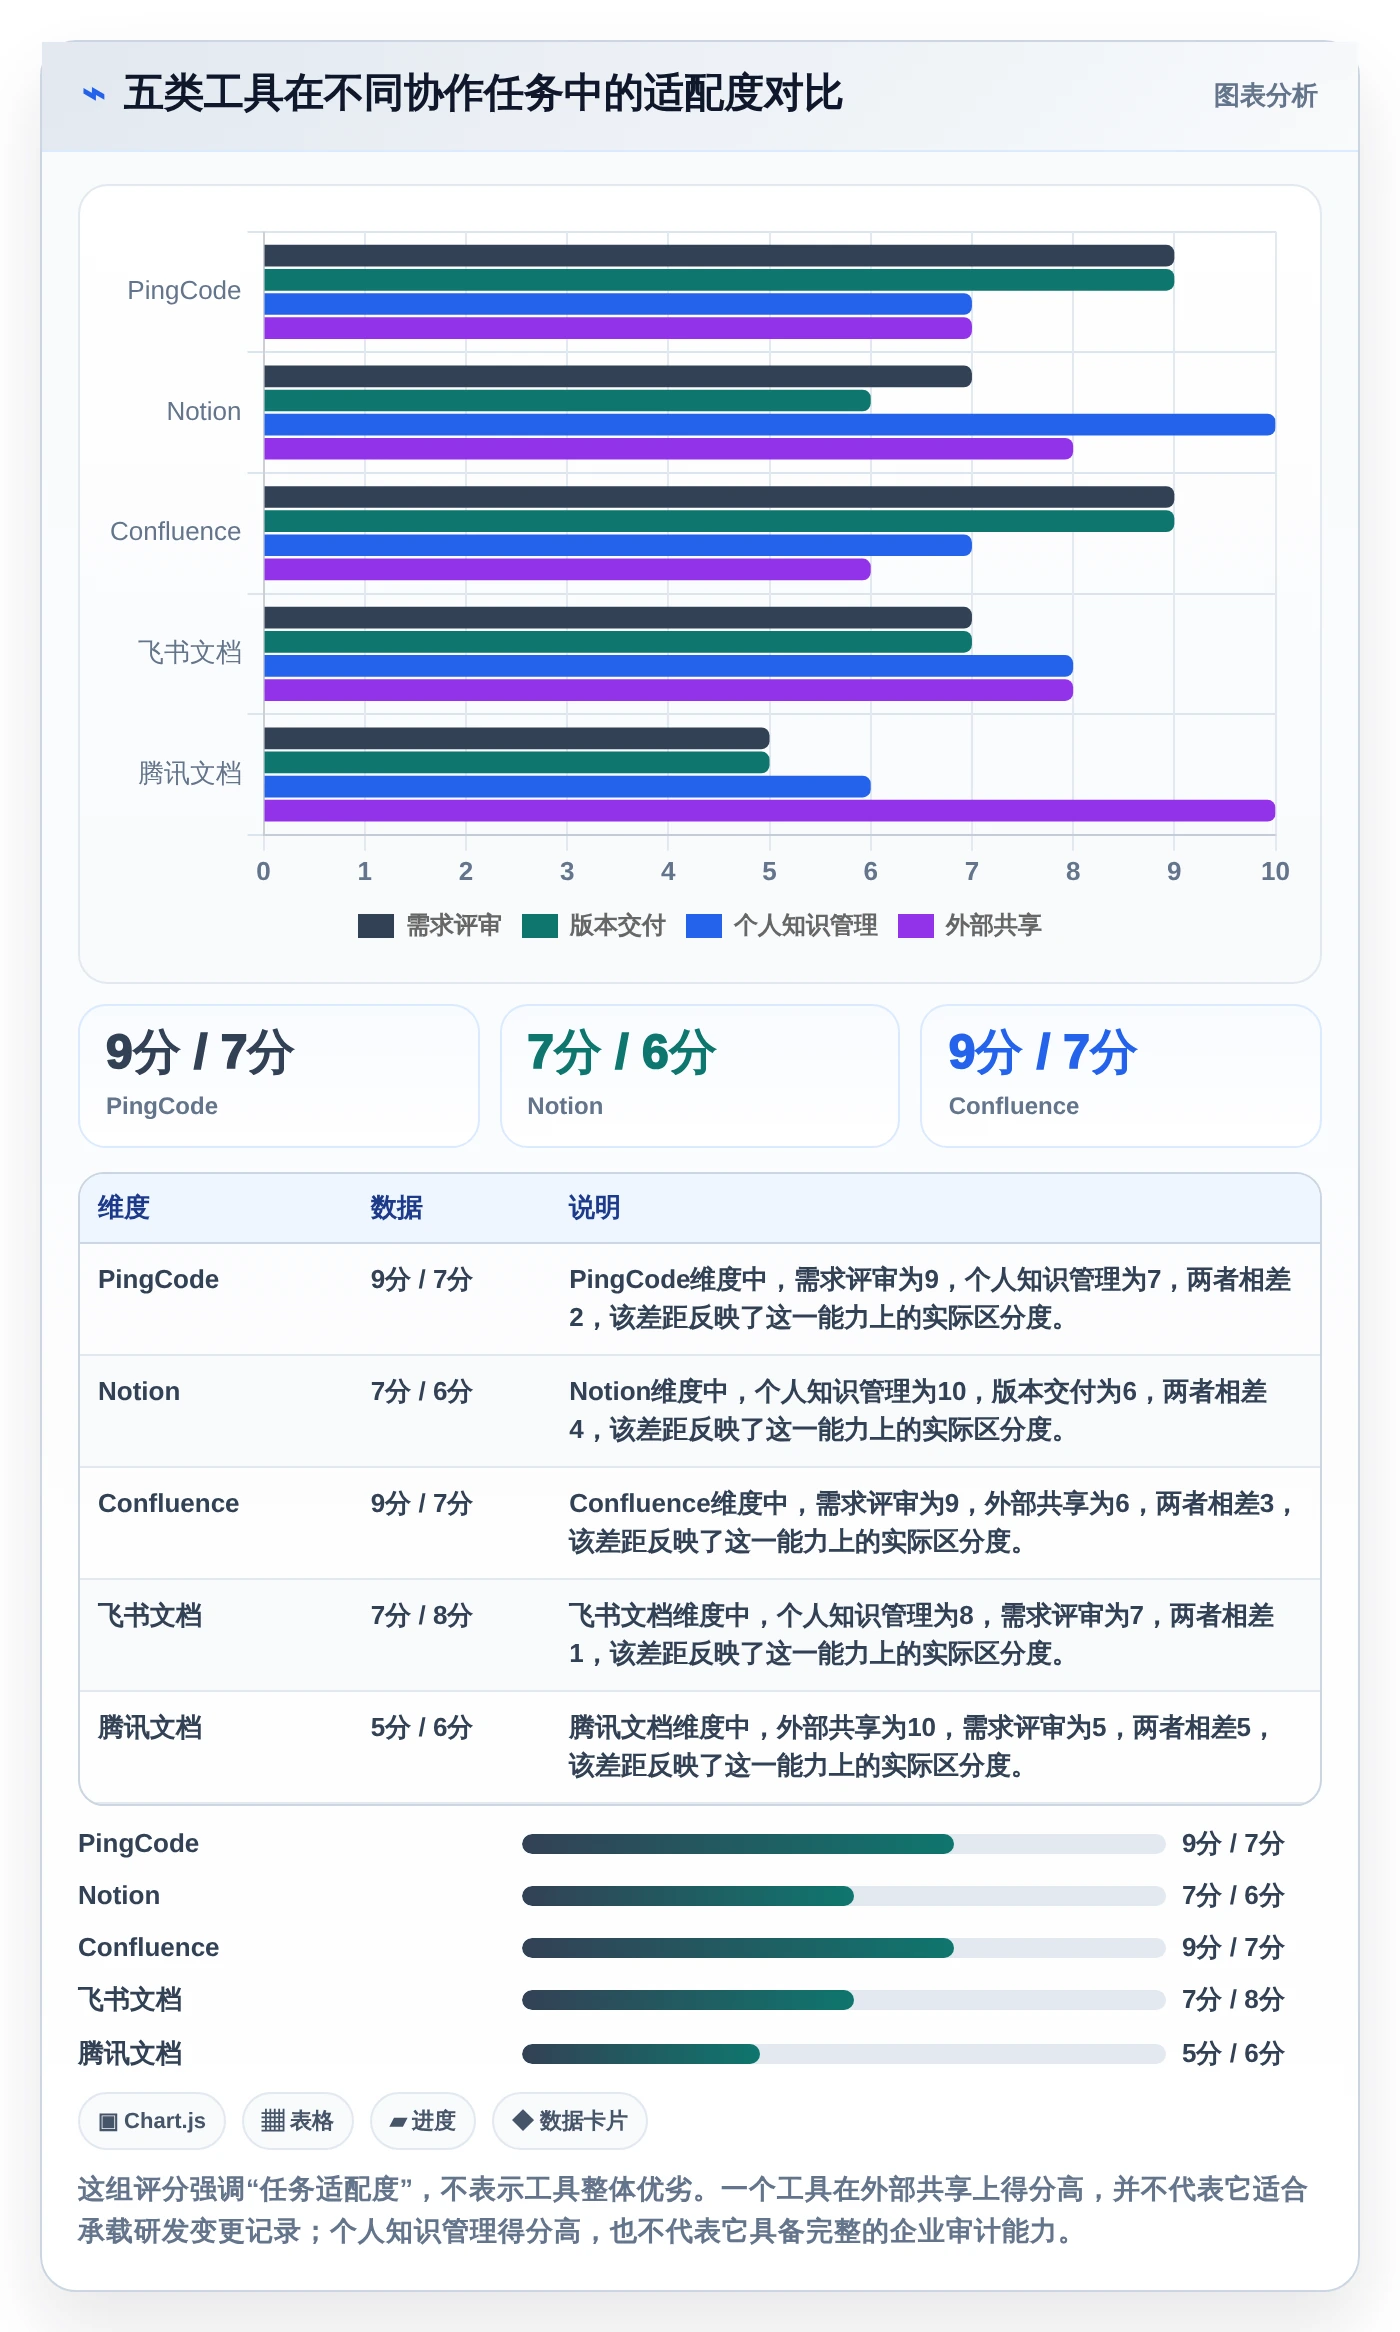Click the Confluence 9分 / 7分 data card

click(x=1121, y=1076)
